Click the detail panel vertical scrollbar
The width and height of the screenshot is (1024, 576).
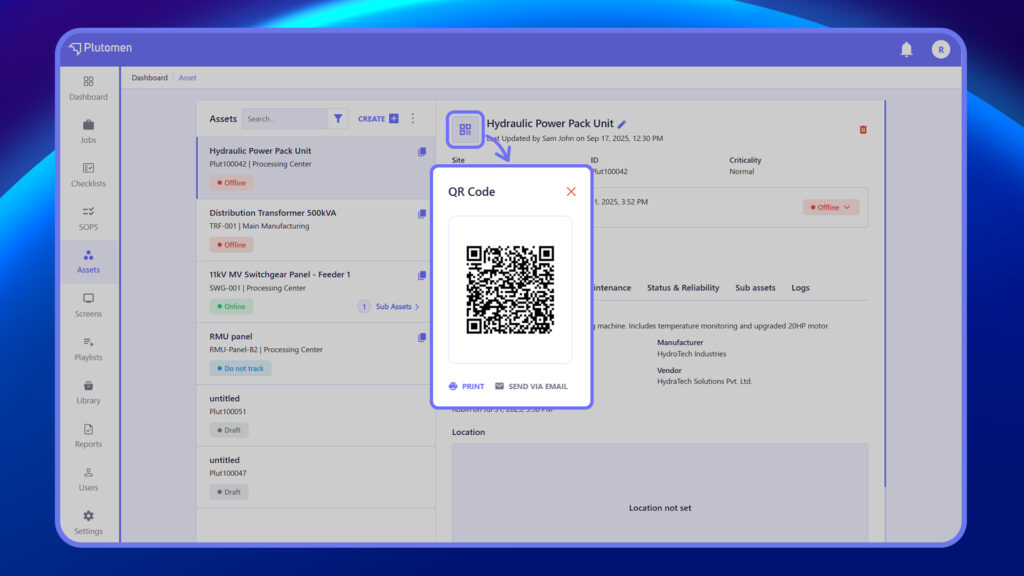click(x=885, y=294)
